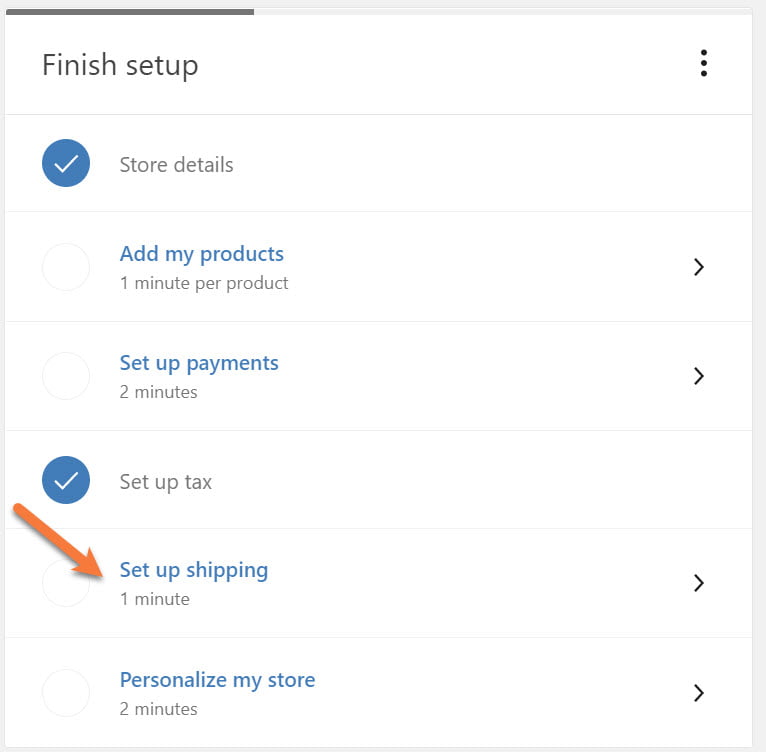Open the Finish setup three-dot options menu

[704, 64]
